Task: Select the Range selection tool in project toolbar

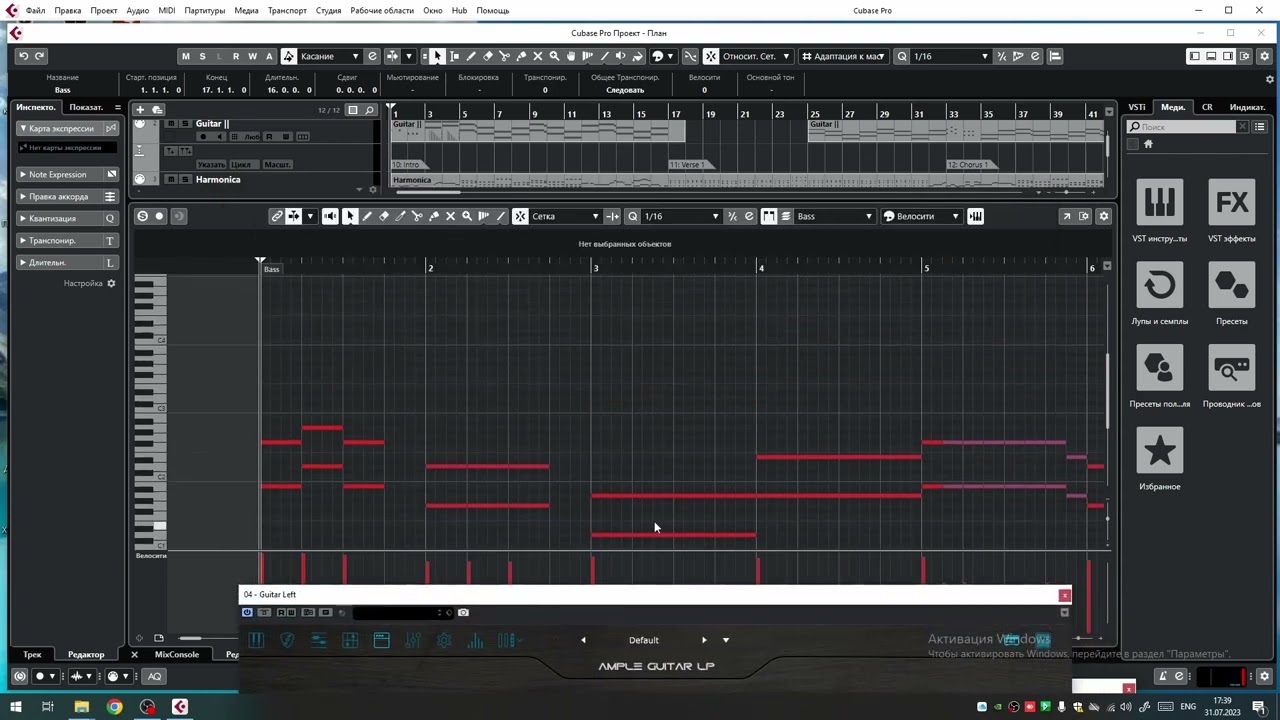Action: click(x=454, y=56)
